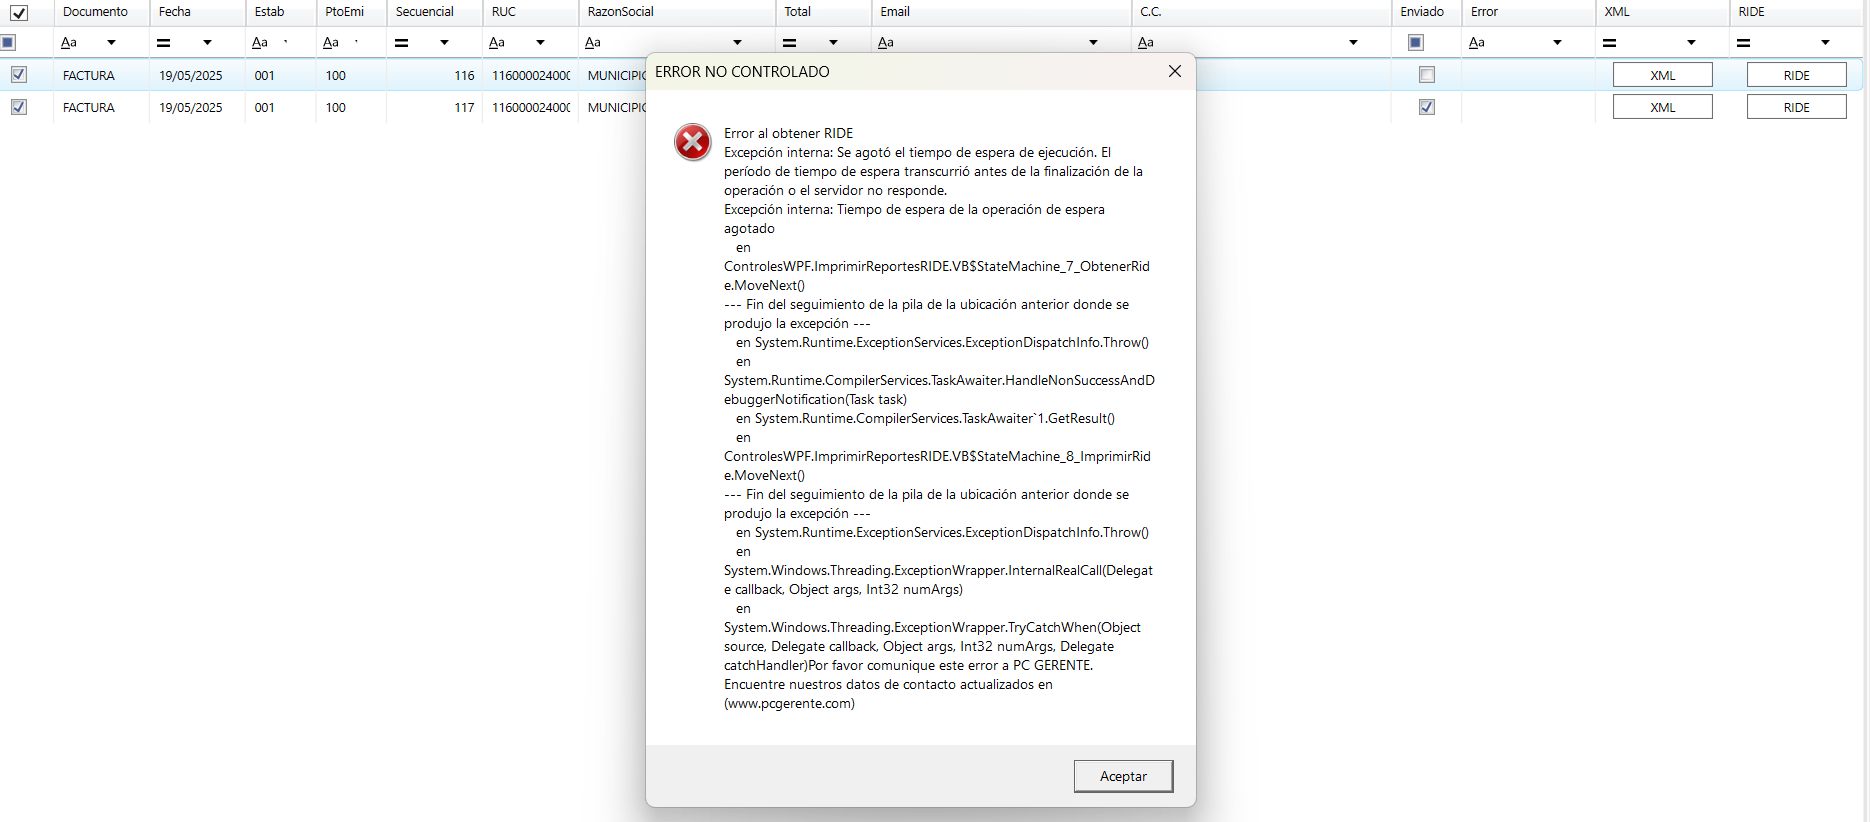The height and width of the screenshot is (822, 1870).
Task: Uncheck the row checkbox for invoice 116
Action: 19,75
